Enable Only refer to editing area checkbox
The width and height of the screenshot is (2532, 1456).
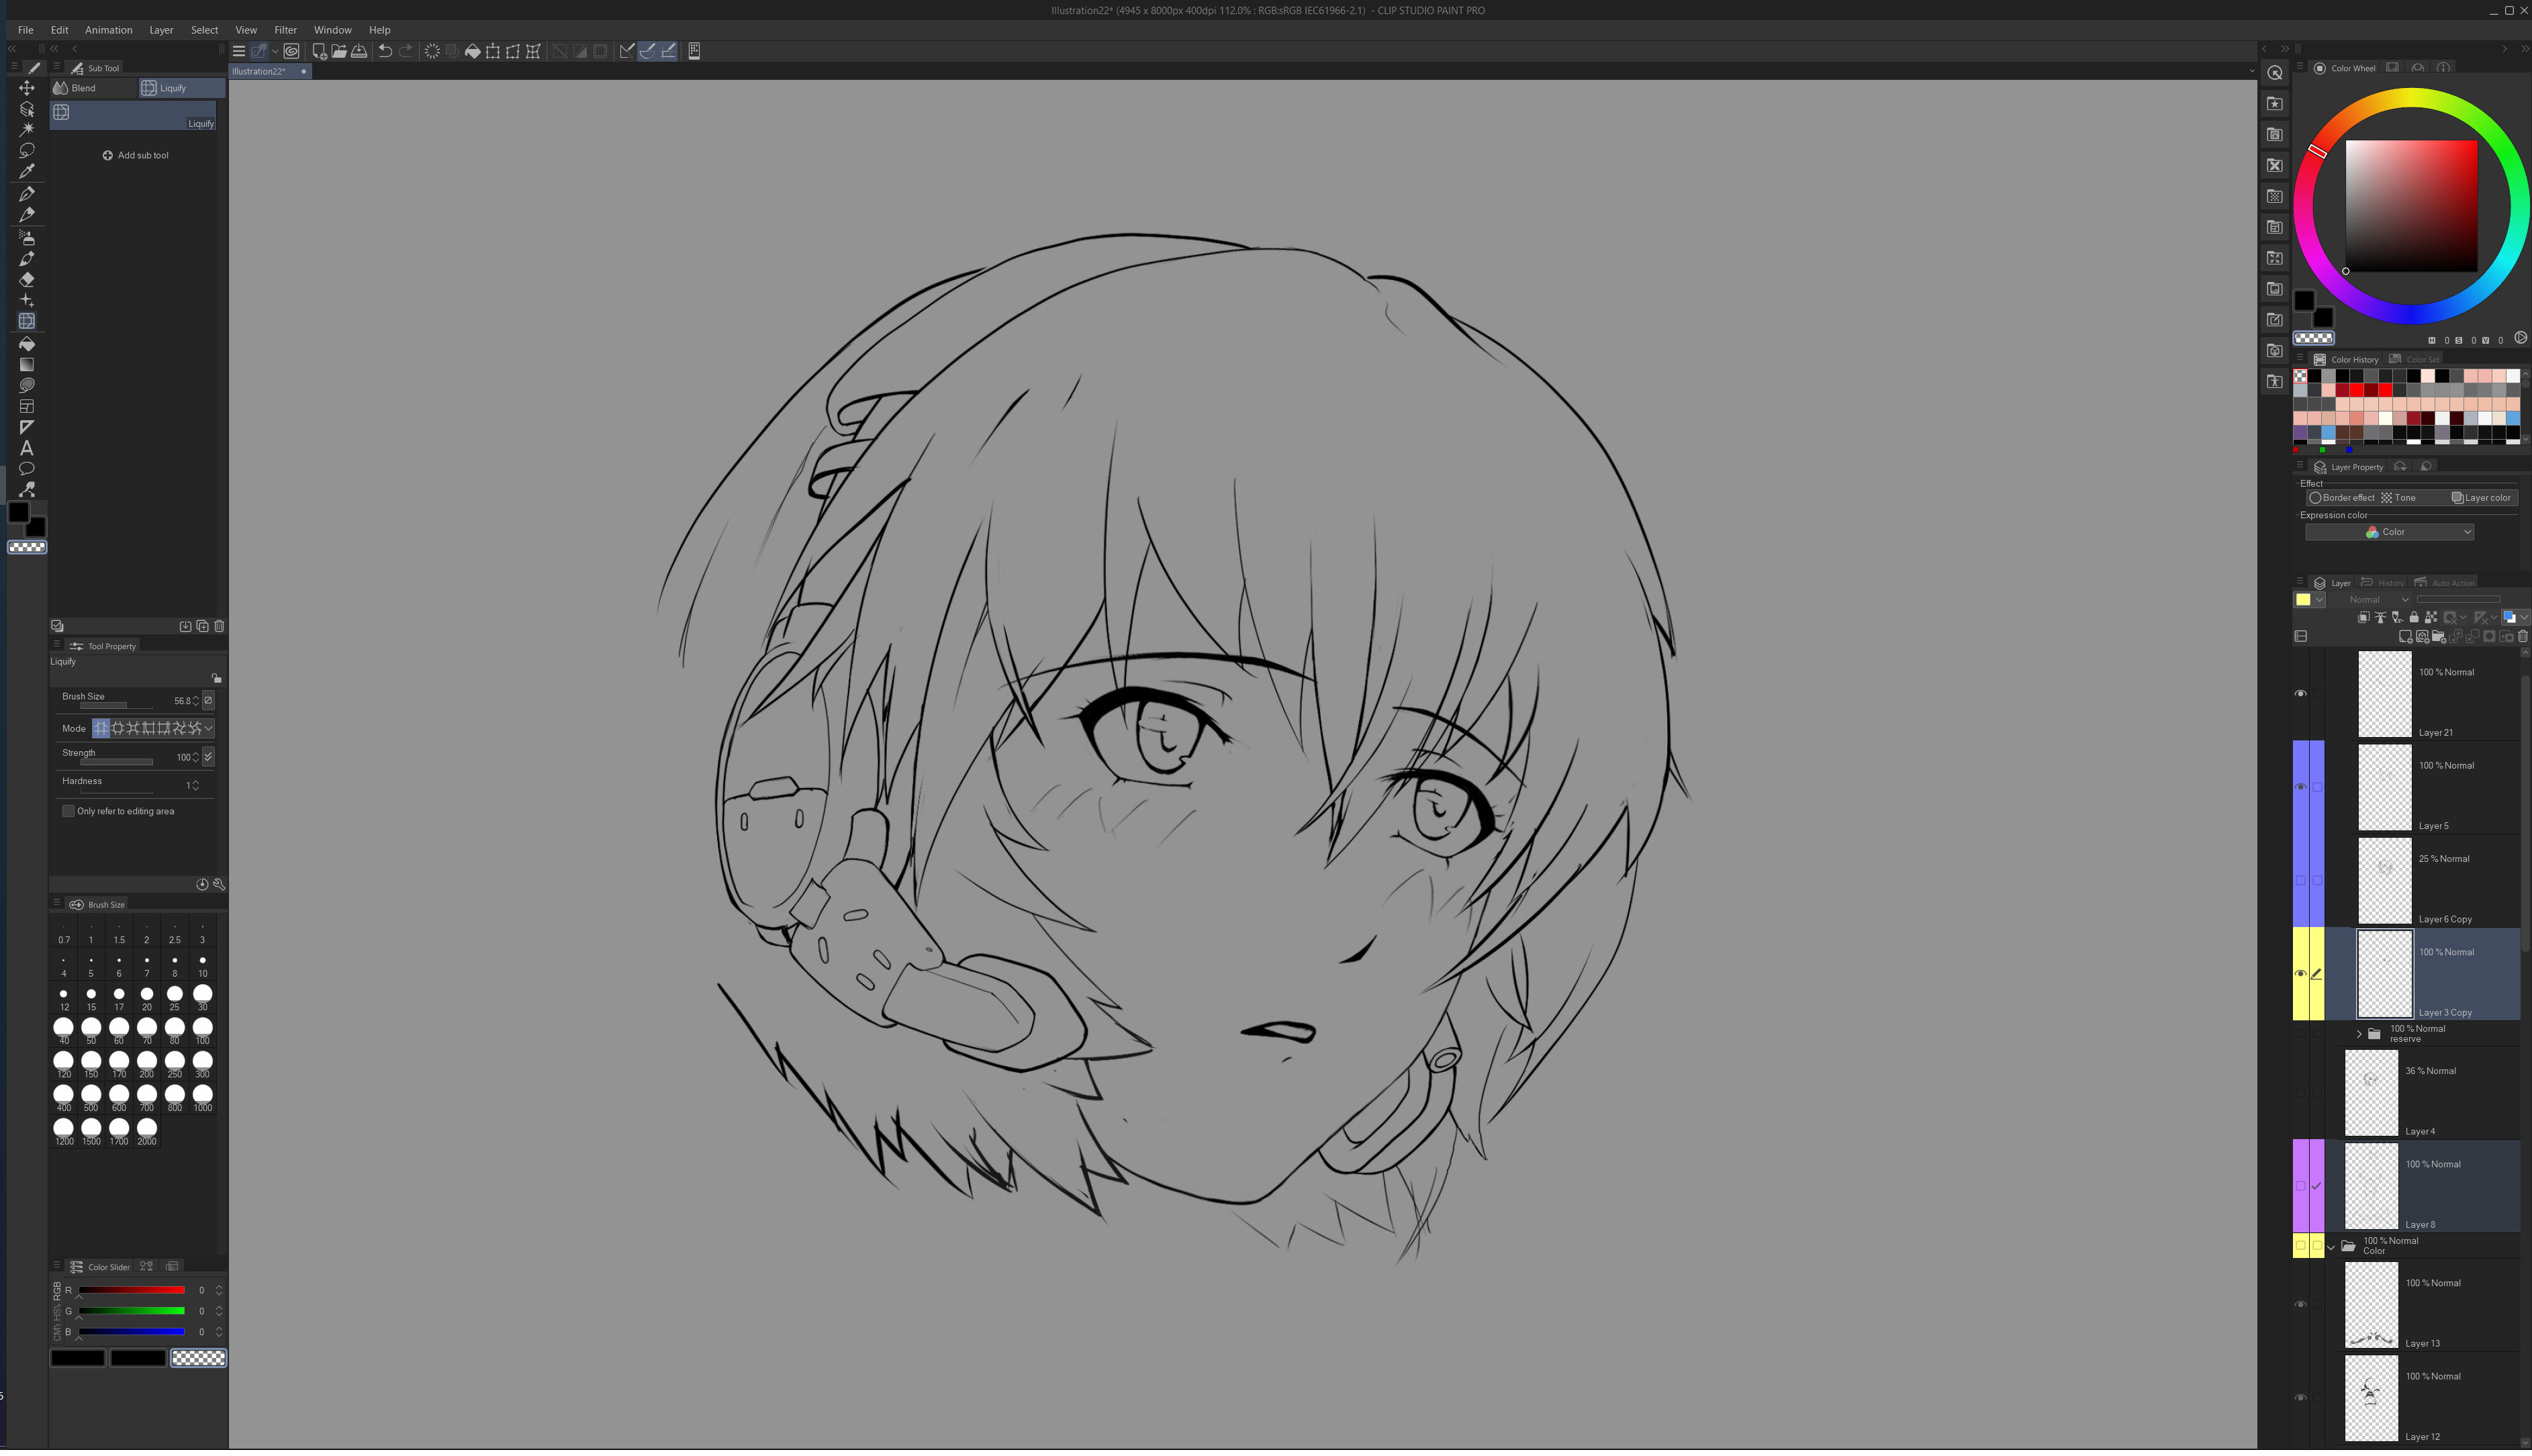tap(68, 811)
